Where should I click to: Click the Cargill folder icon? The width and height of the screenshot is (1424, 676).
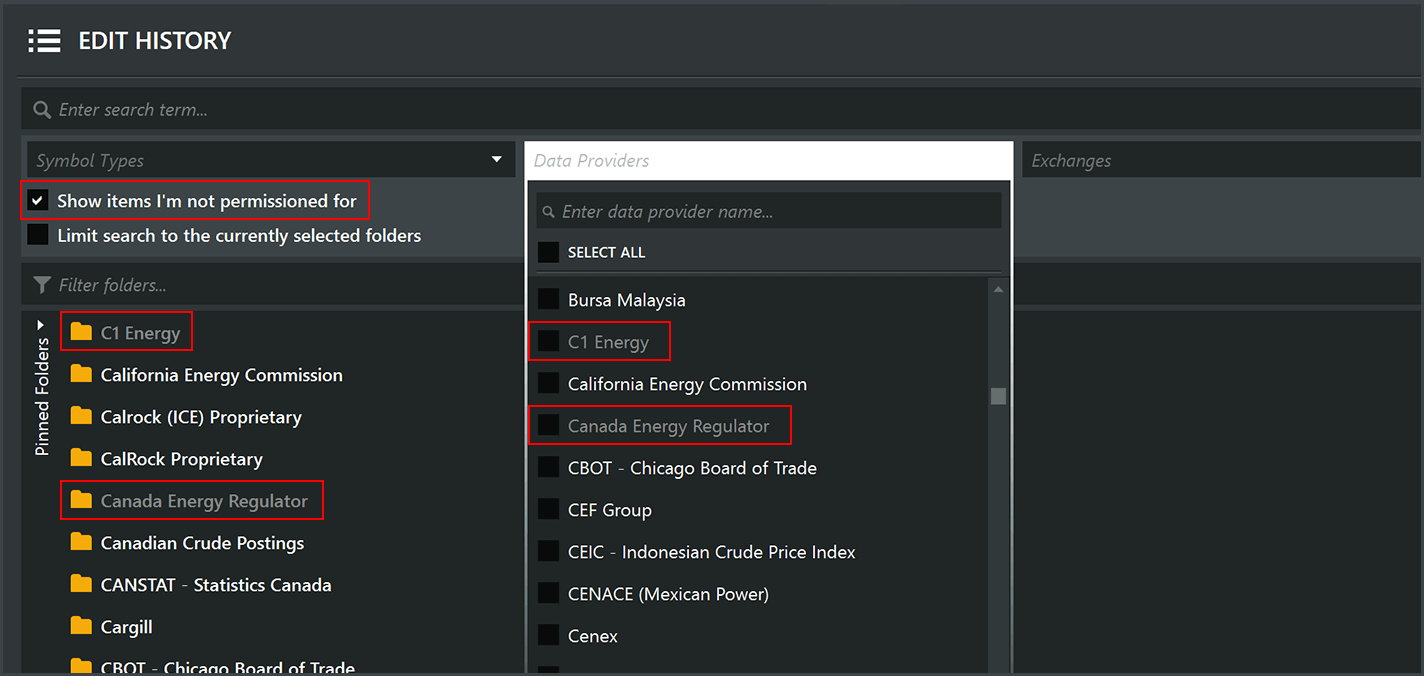81,626
